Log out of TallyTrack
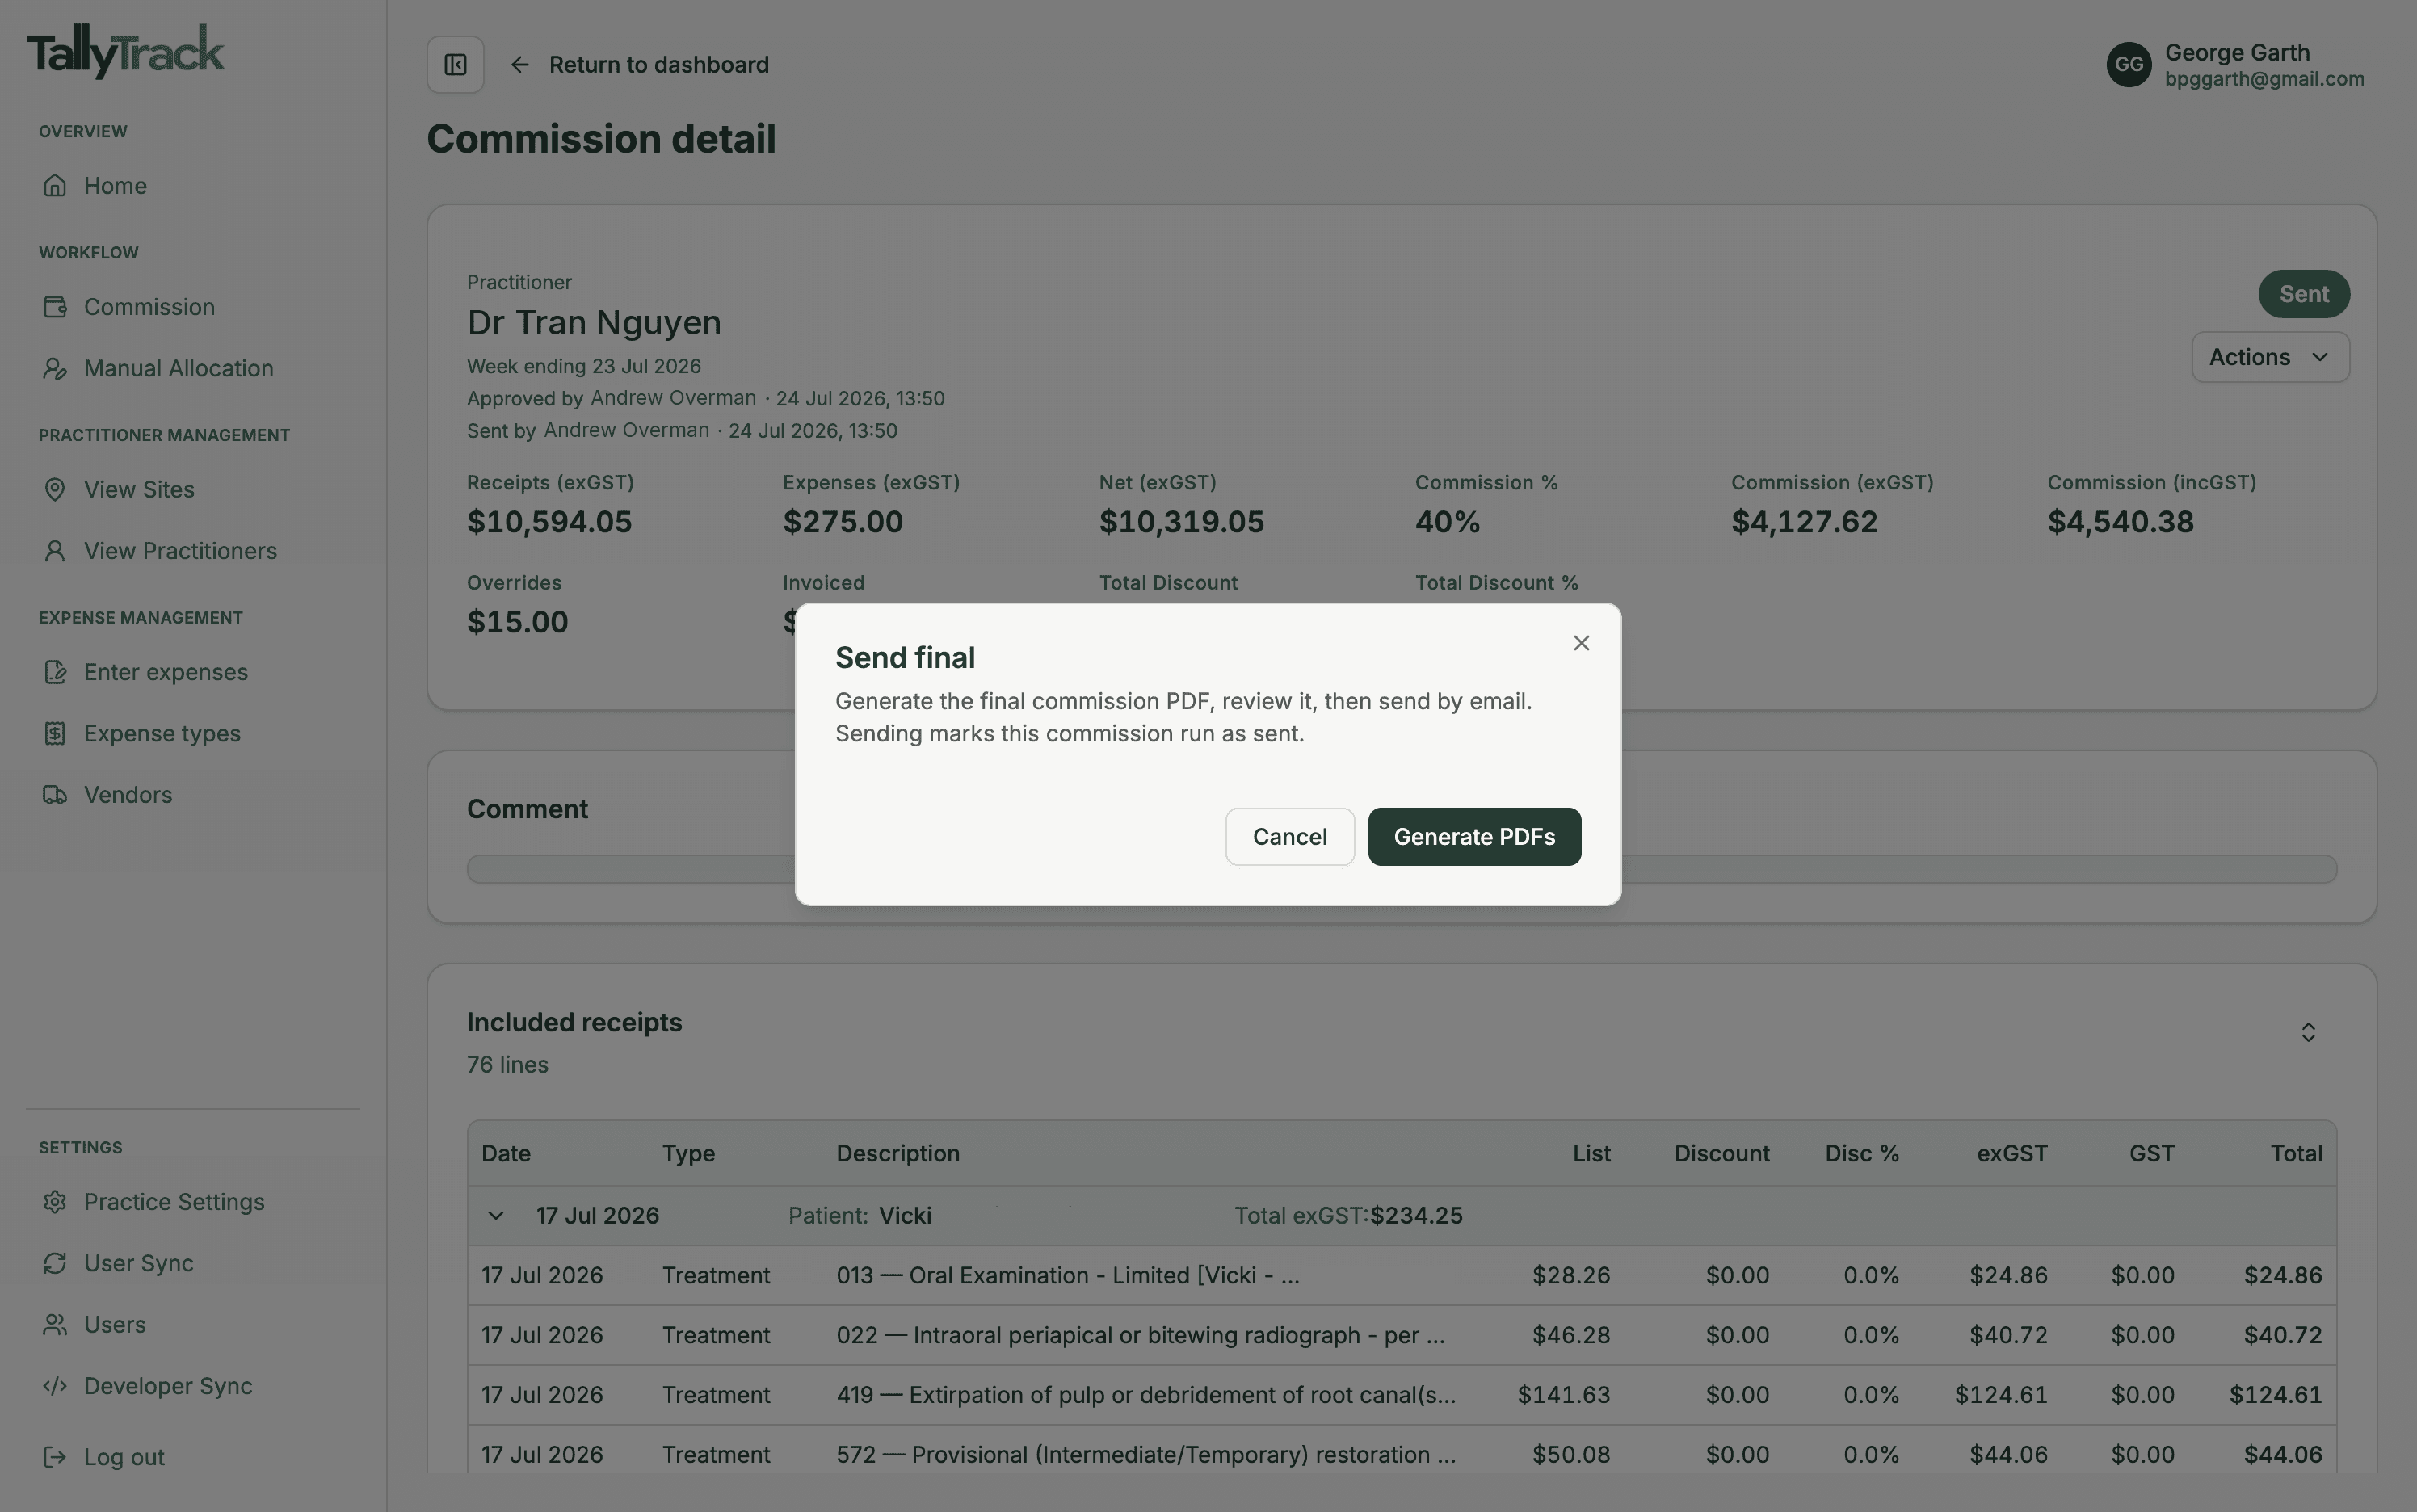This screenshot has width=2417, height=1512. point(124,1457)
